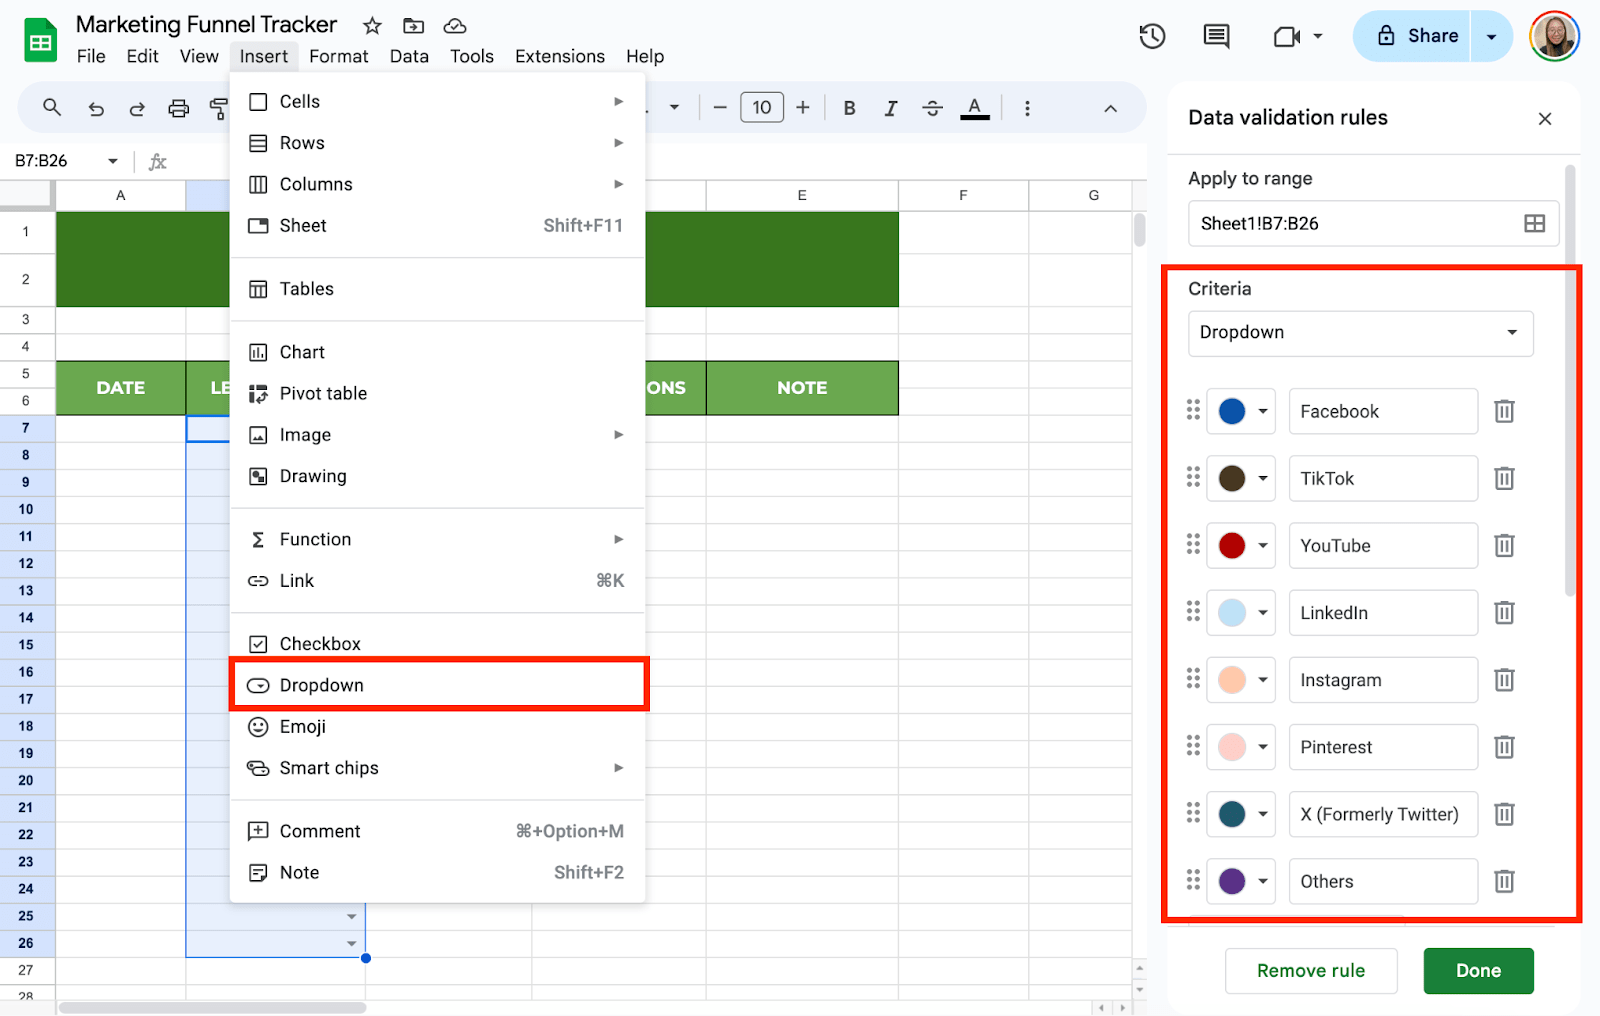Click the Remove rule button
The height and width of the screenshot is (1016, 1600).
click(1311, 971)
